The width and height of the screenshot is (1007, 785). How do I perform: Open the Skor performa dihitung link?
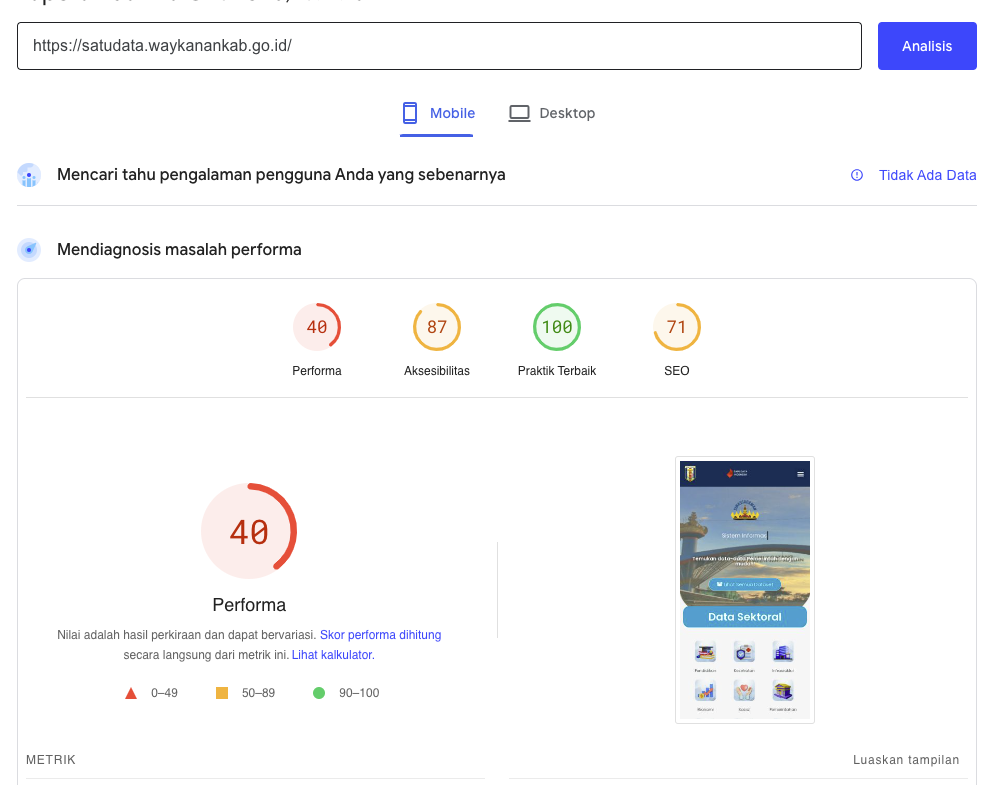click(380, 634)
